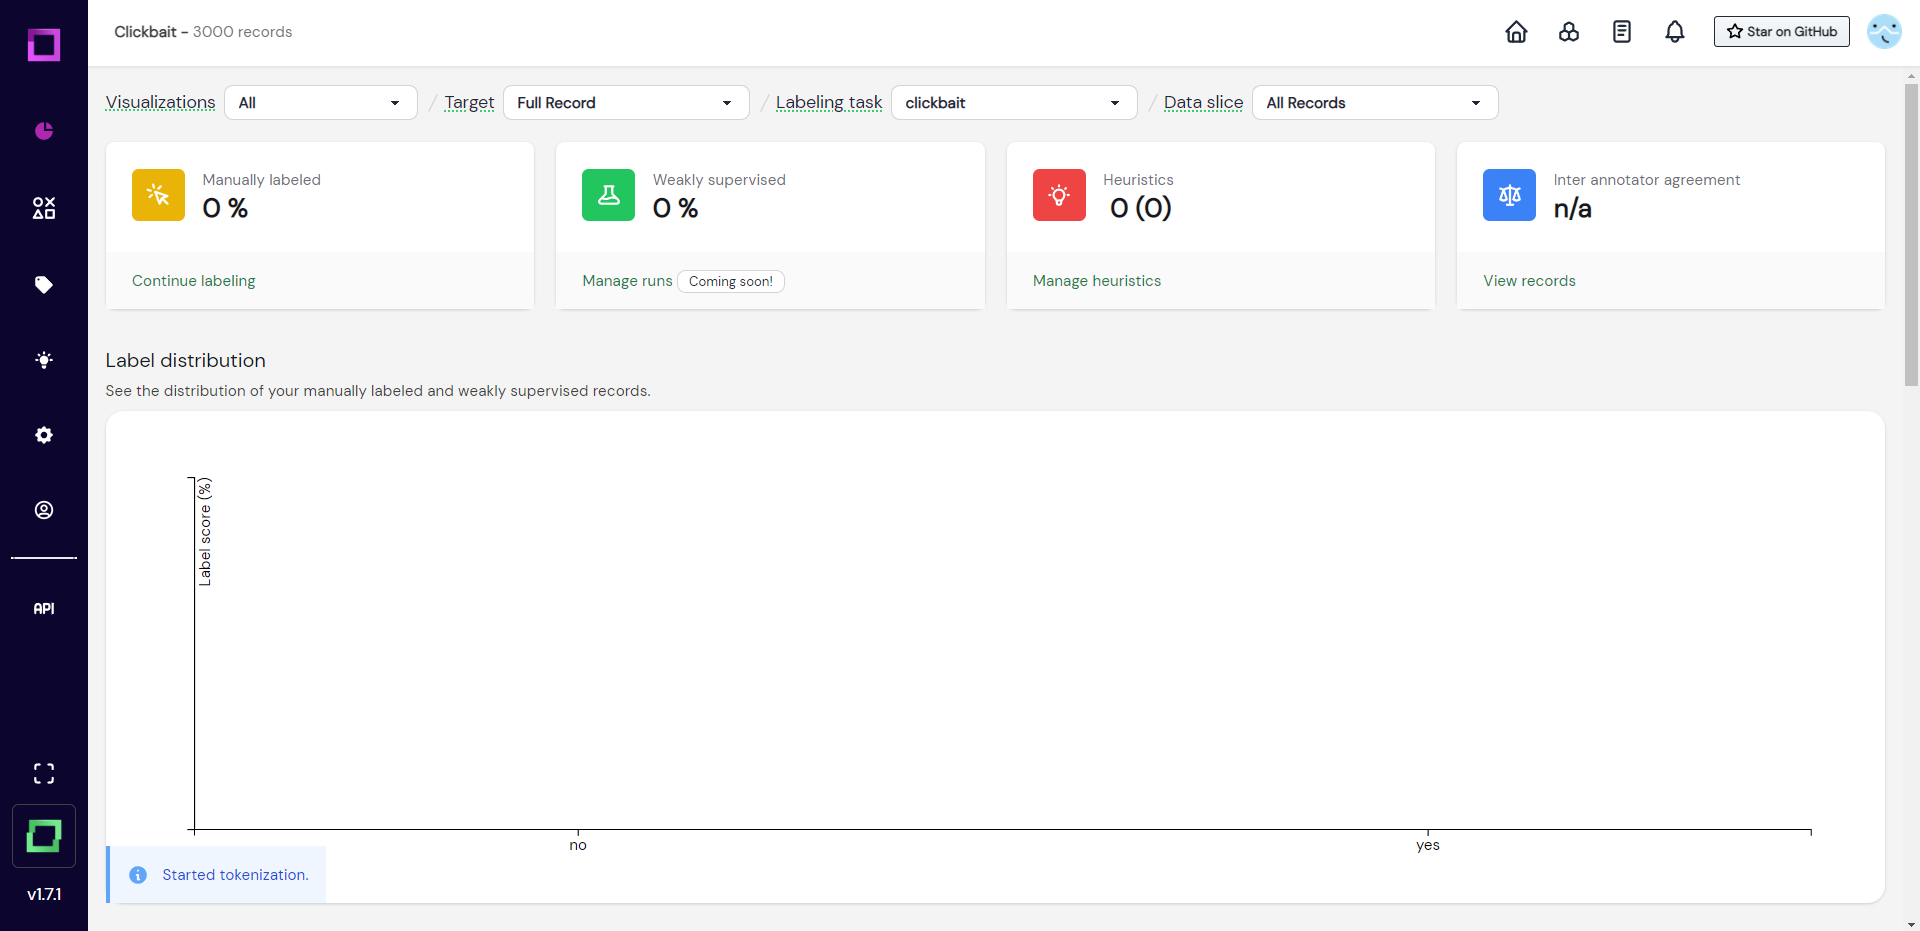The width and height of the screenshot is (1920, 931).
Task: Open the user account sidebar icon
Action: 44,510
